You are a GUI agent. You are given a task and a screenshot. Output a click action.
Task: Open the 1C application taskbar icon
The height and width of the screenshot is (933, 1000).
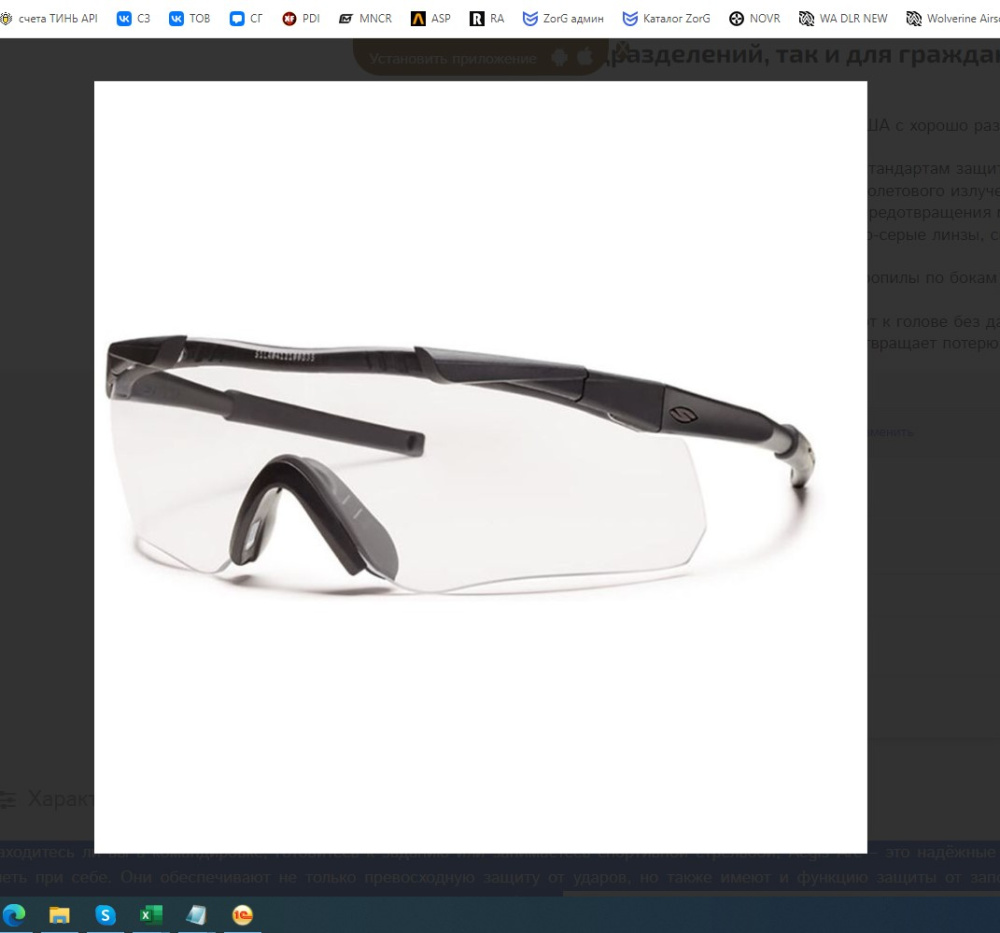click(x=242, y=915)
